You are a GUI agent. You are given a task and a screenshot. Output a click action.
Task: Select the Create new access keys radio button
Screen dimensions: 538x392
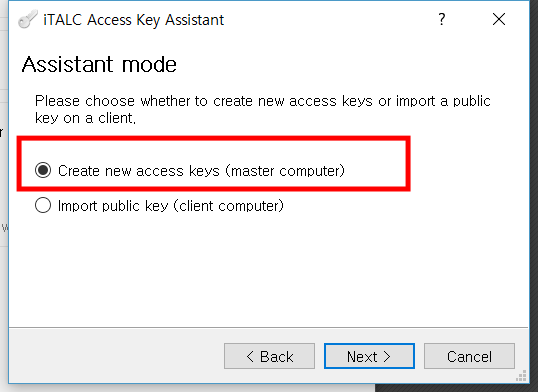43,170
